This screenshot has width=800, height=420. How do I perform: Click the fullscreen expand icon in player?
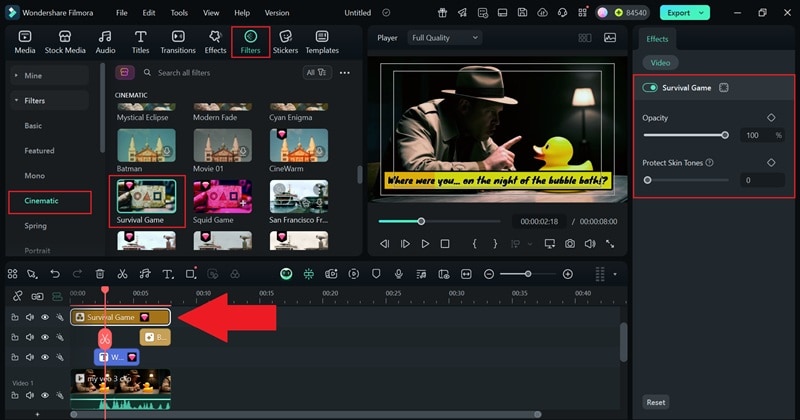click(x=610, y=244)
